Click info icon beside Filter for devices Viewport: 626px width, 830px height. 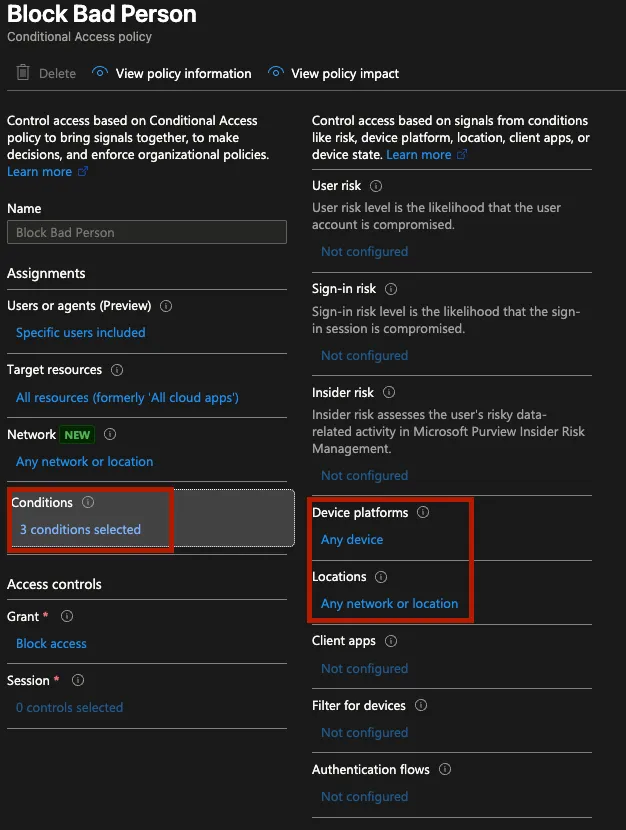pos(421,705)
